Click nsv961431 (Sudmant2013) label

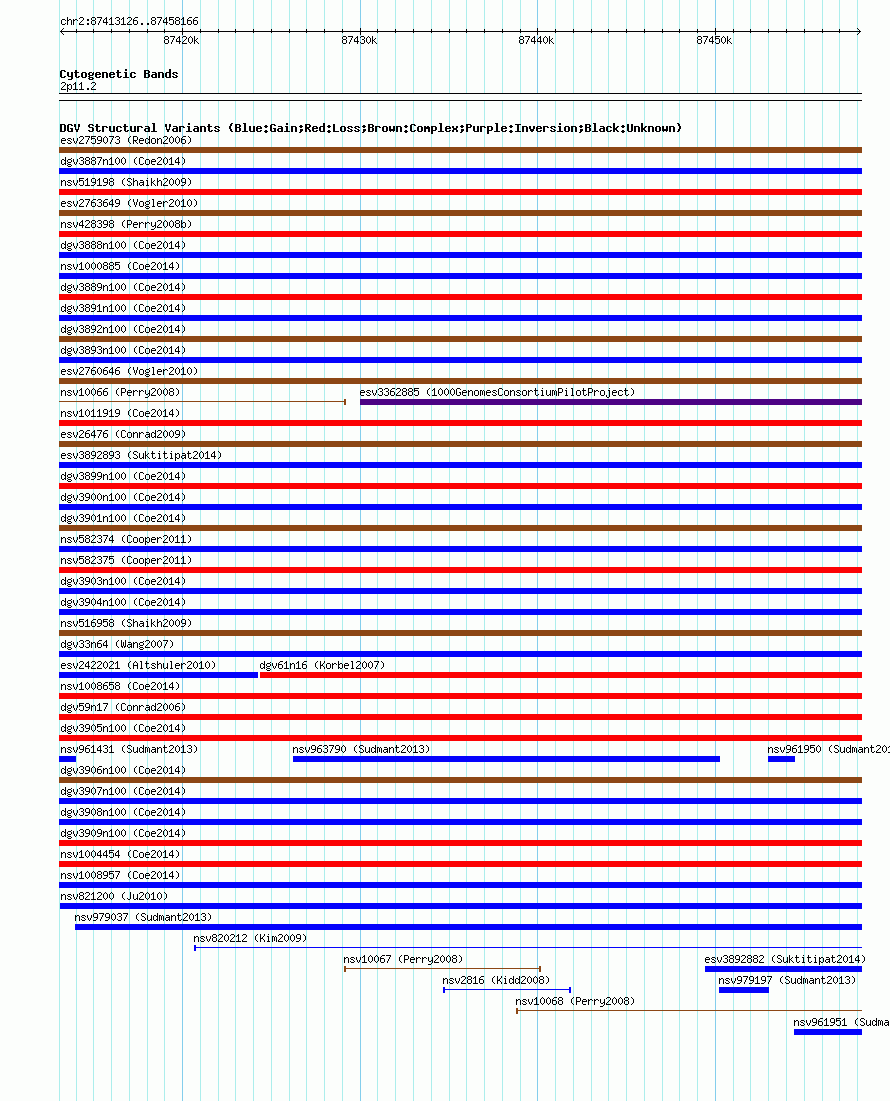click(129, 751)
